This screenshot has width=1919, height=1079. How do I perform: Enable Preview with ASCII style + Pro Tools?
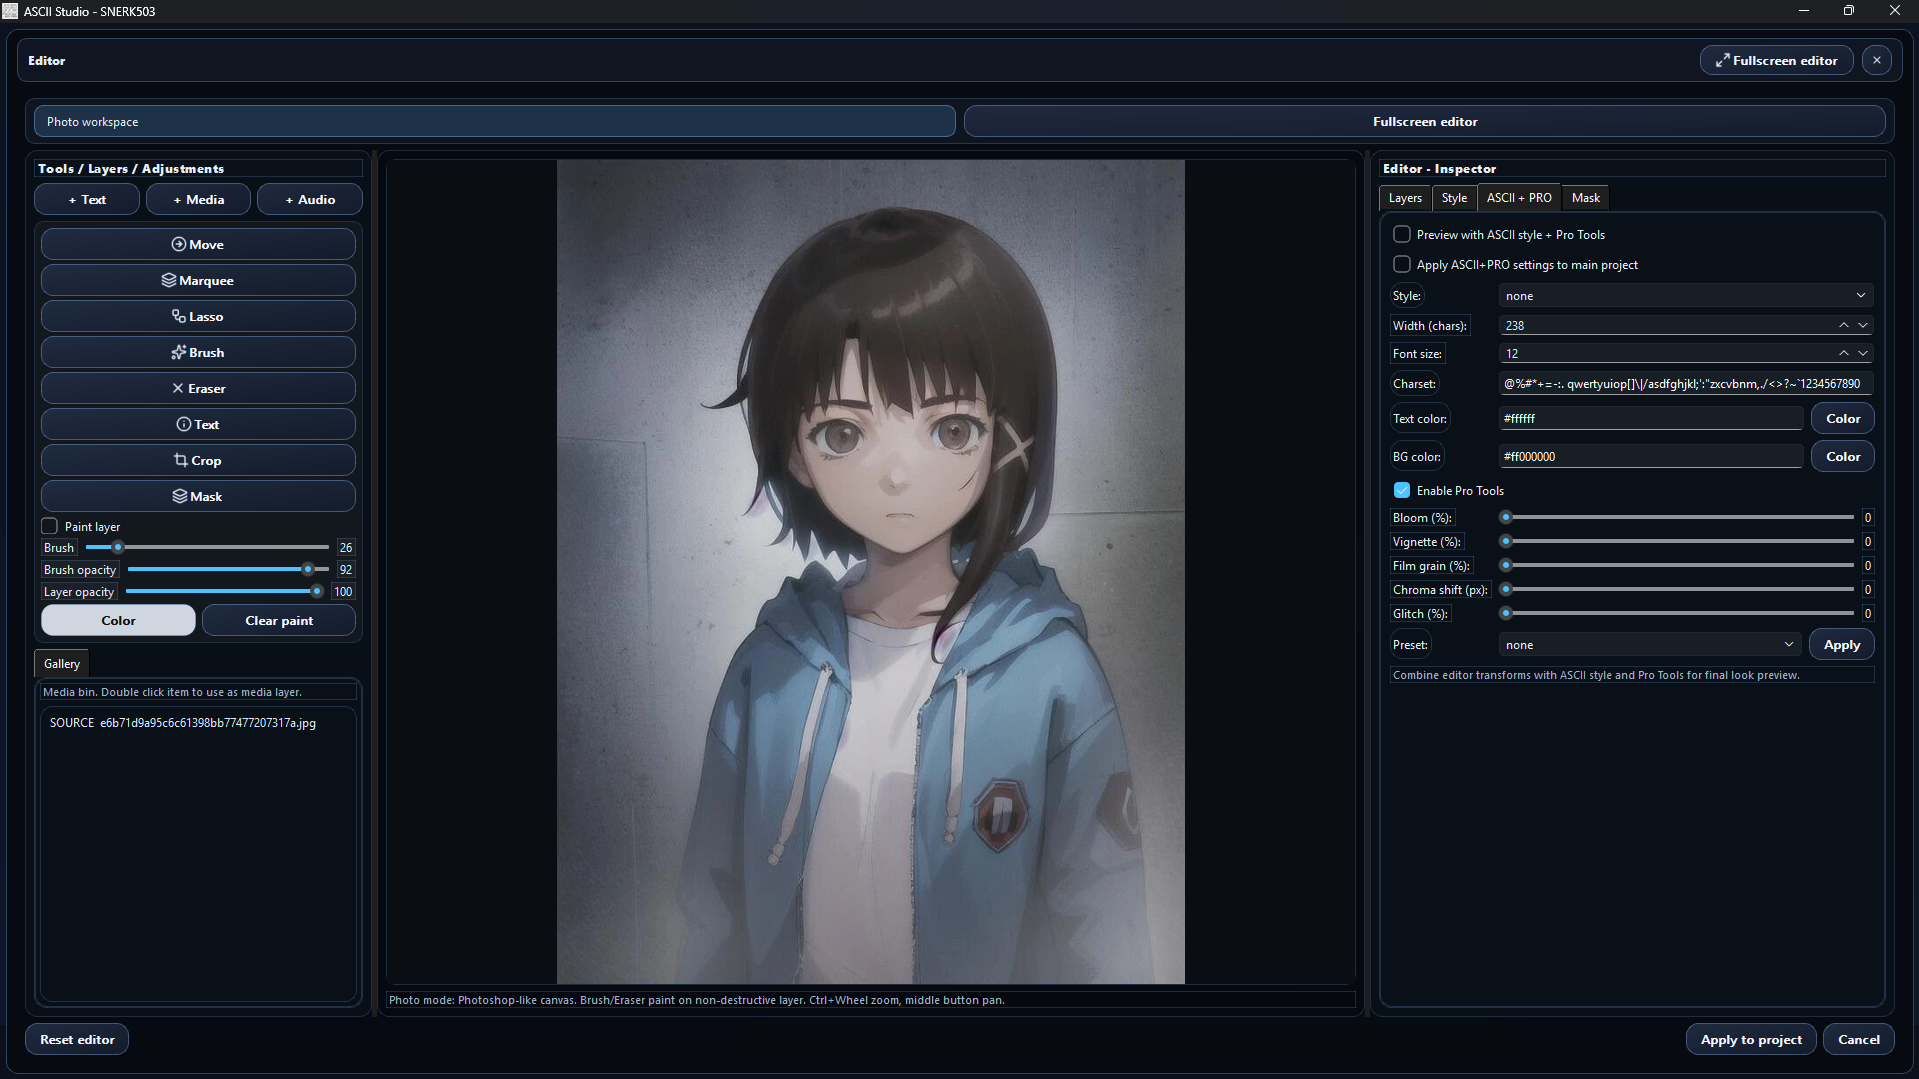click(x=1402, y=234)
